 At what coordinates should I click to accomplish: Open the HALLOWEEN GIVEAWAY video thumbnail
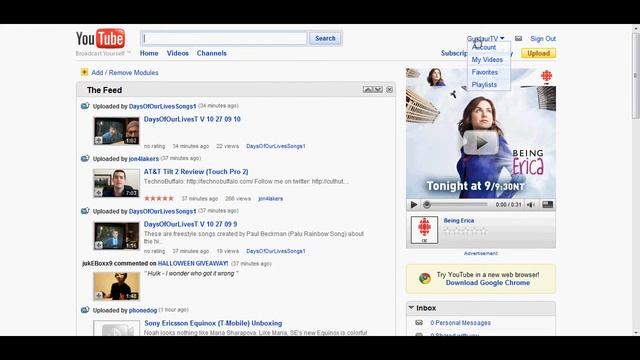pos(116,286)
